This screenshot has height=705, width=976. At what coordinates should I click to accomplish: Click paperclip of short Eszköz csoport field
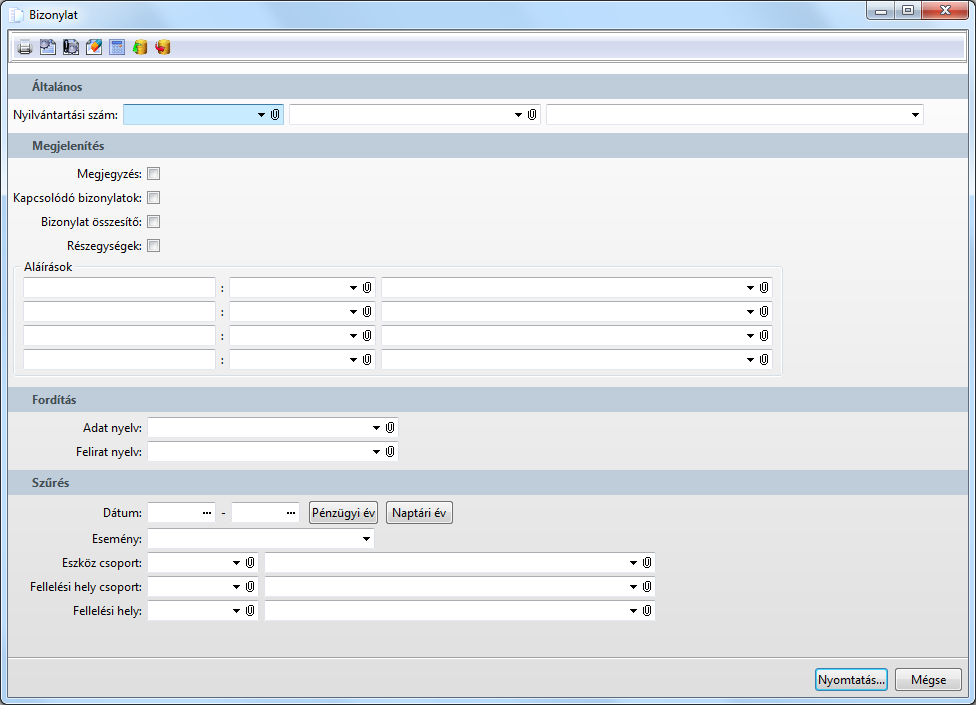[250, 563]
